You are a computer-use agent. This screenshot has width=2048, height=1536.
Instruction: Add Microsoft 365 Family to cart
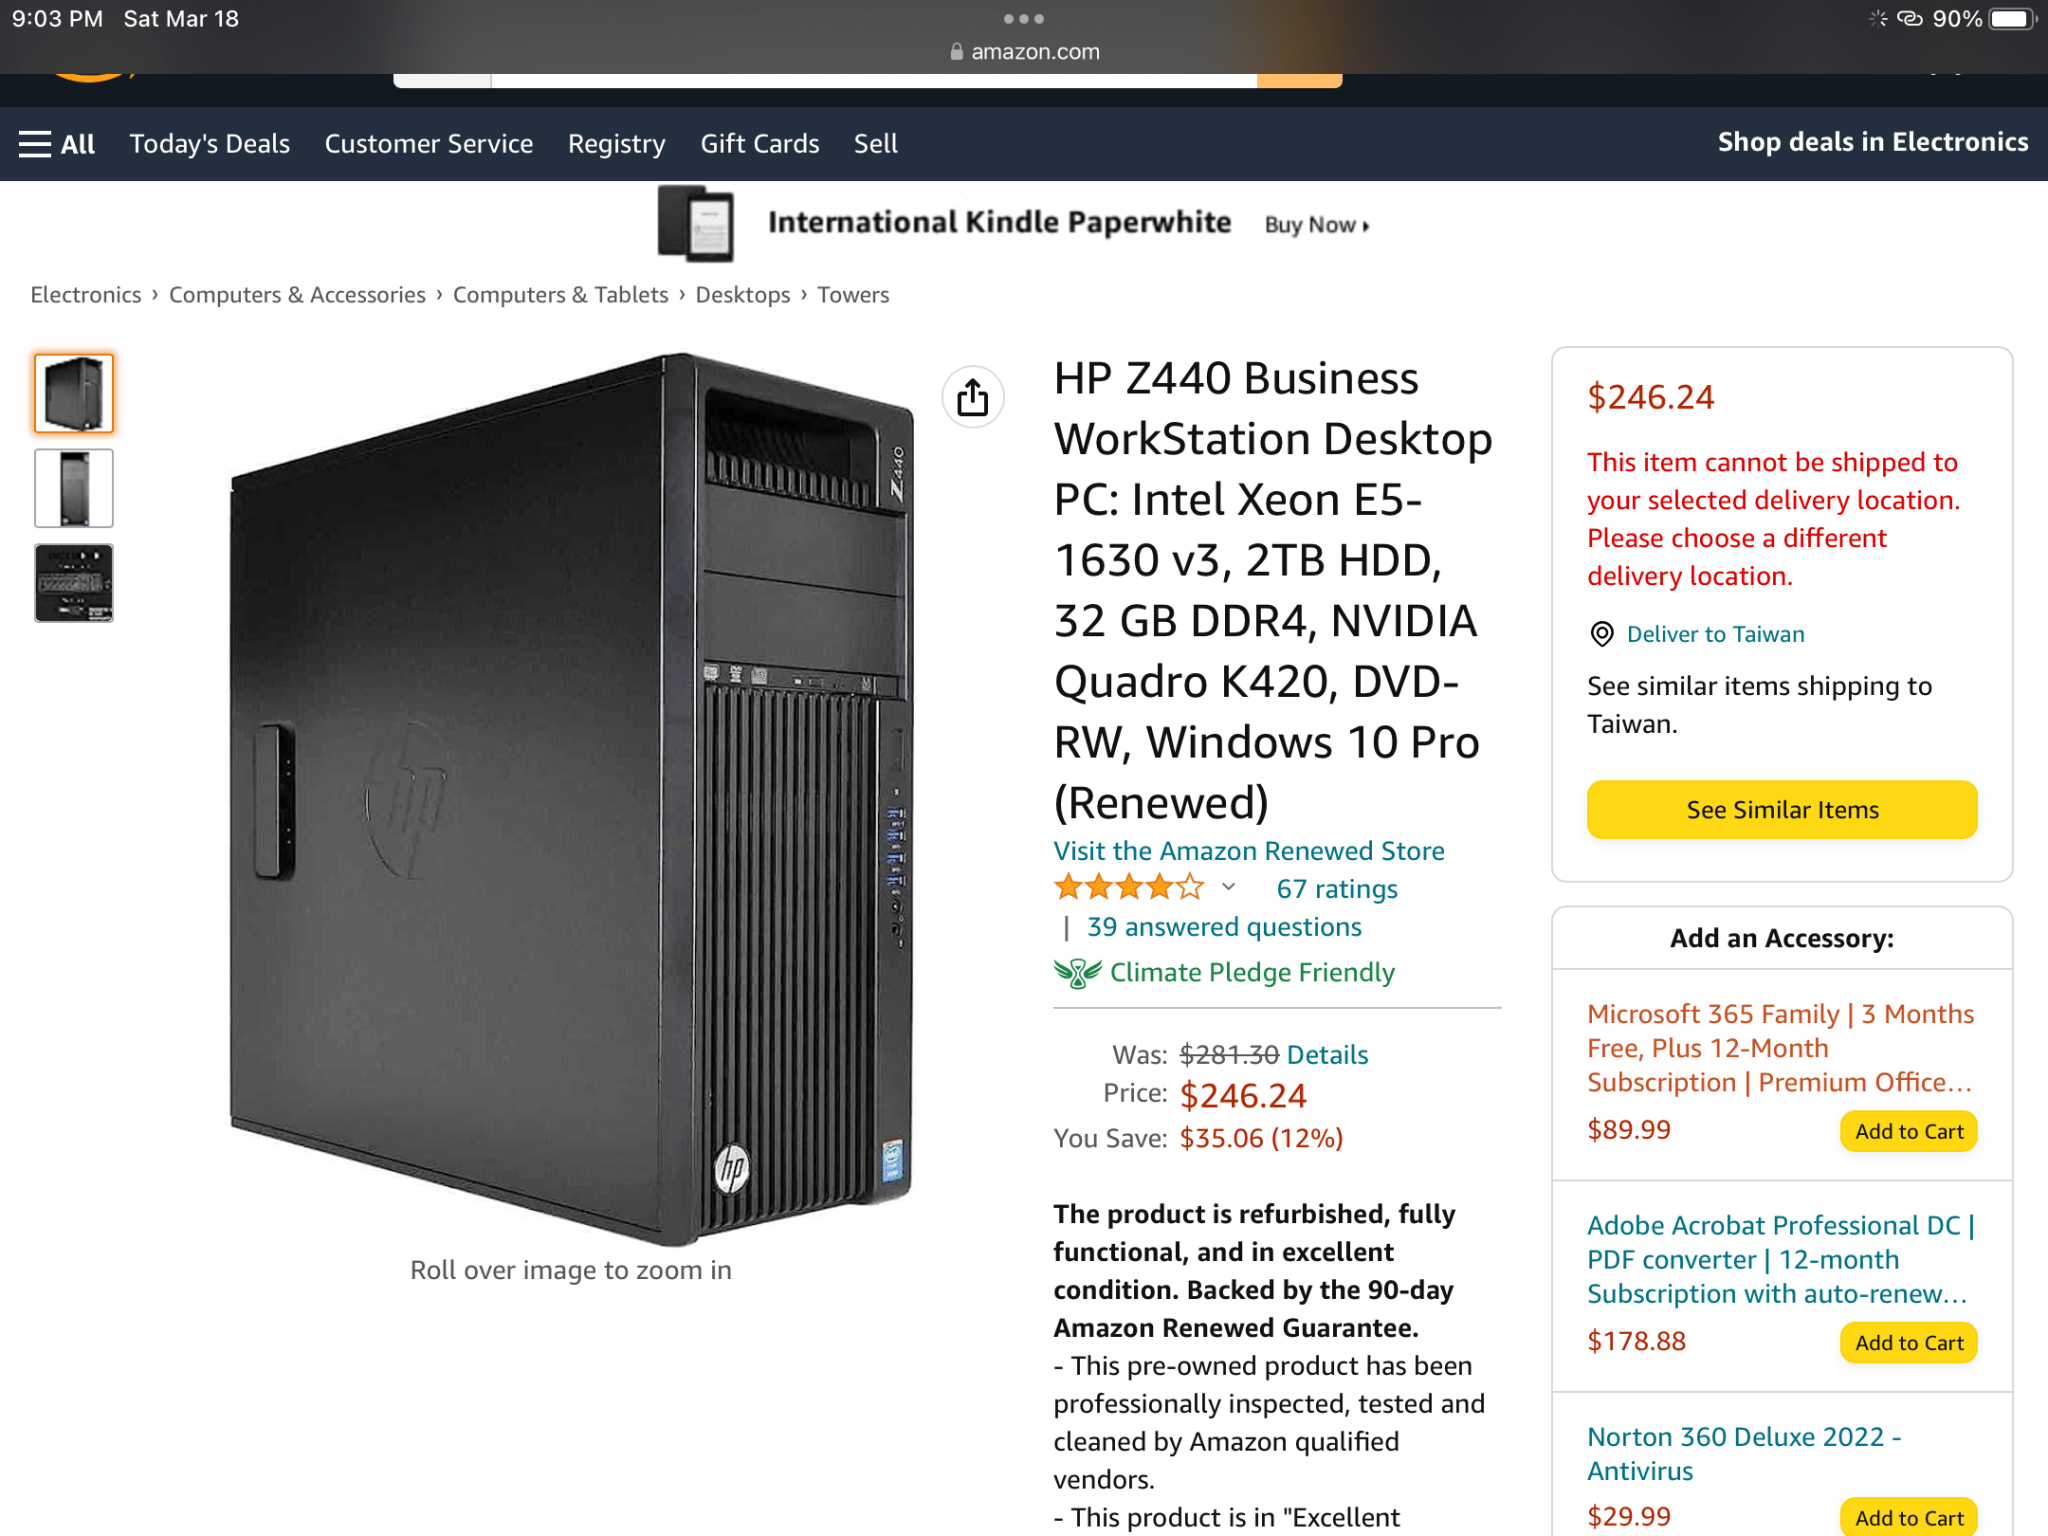click(x=1909, y=1131)
